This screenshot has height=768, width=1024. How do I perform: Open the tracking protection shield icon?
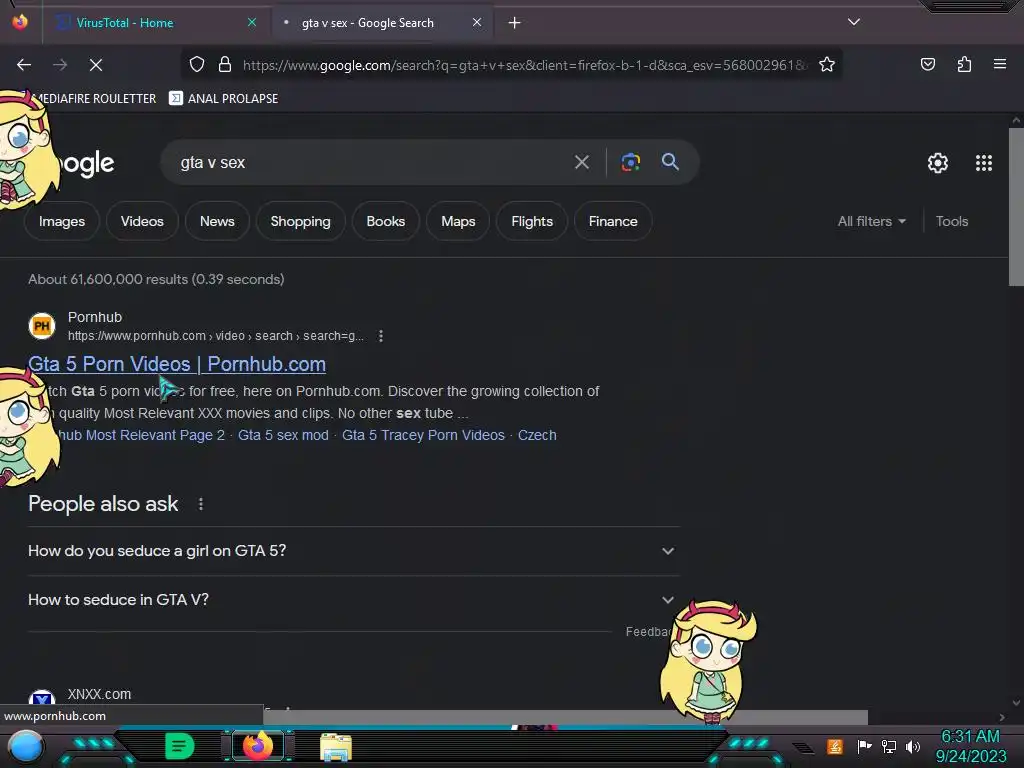197,64
